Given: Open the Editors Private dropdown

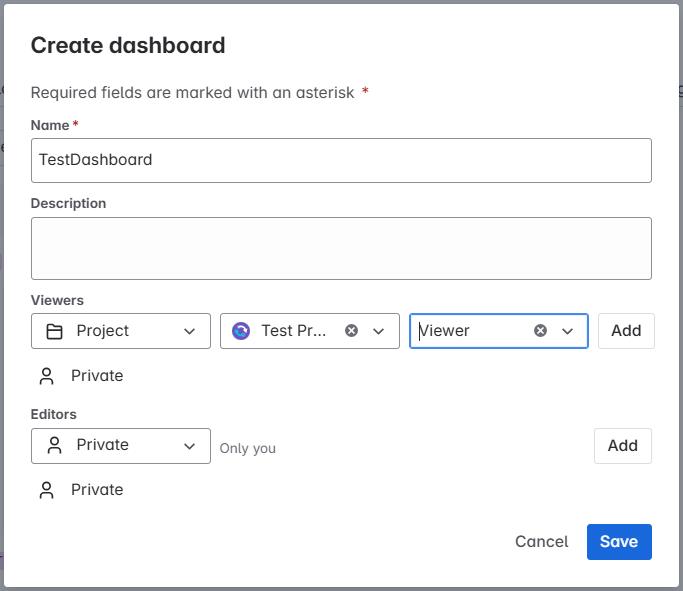Looking at the screenshot, I should (121, 446).
